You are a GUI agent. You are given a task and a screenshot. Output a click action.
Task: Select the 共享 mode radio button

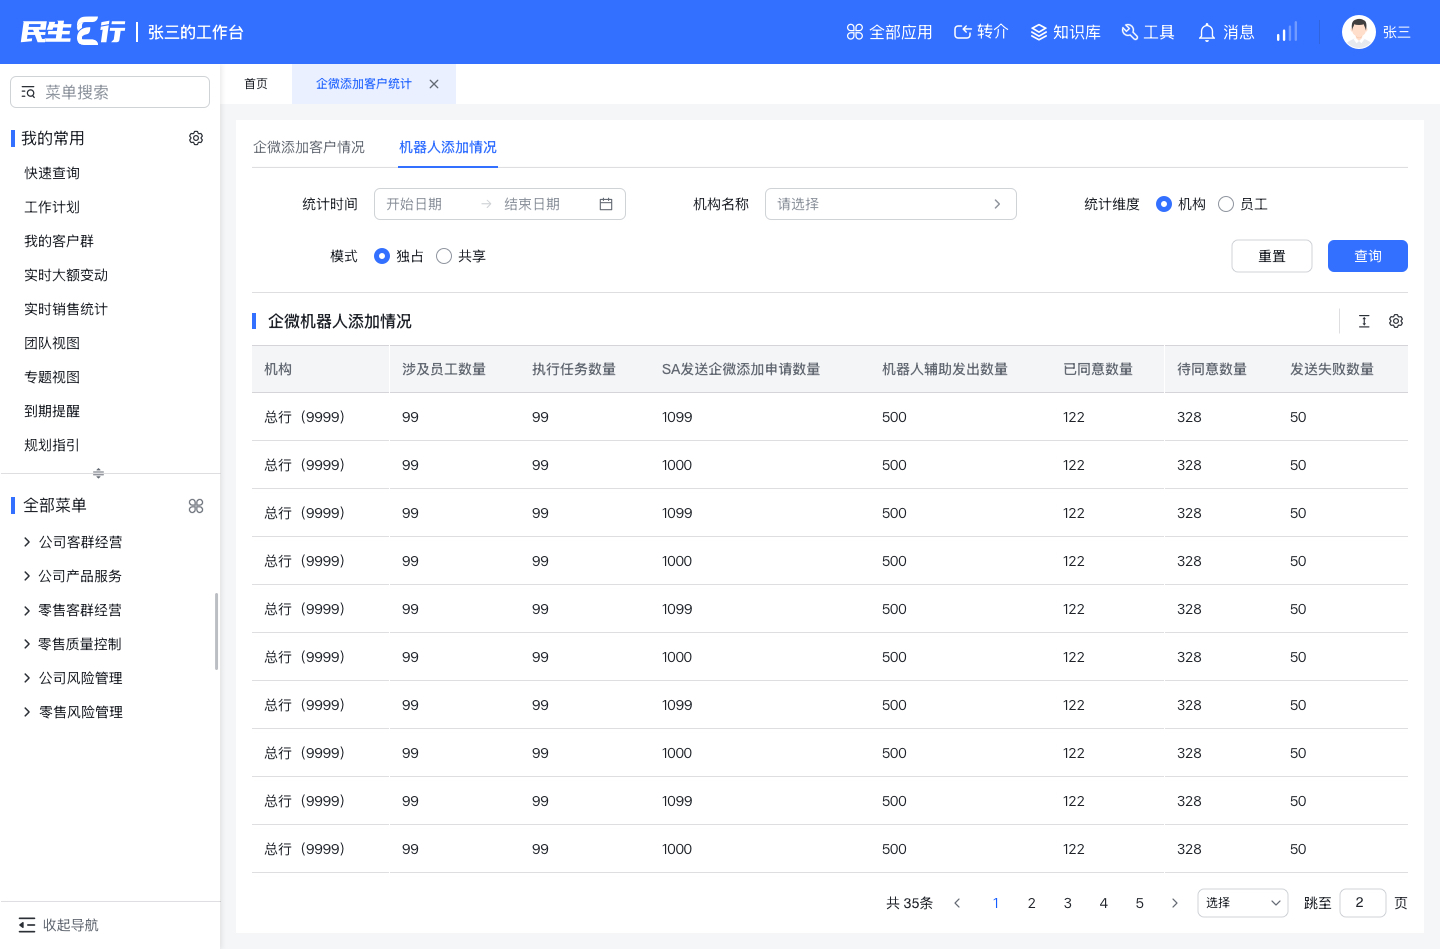444,256
